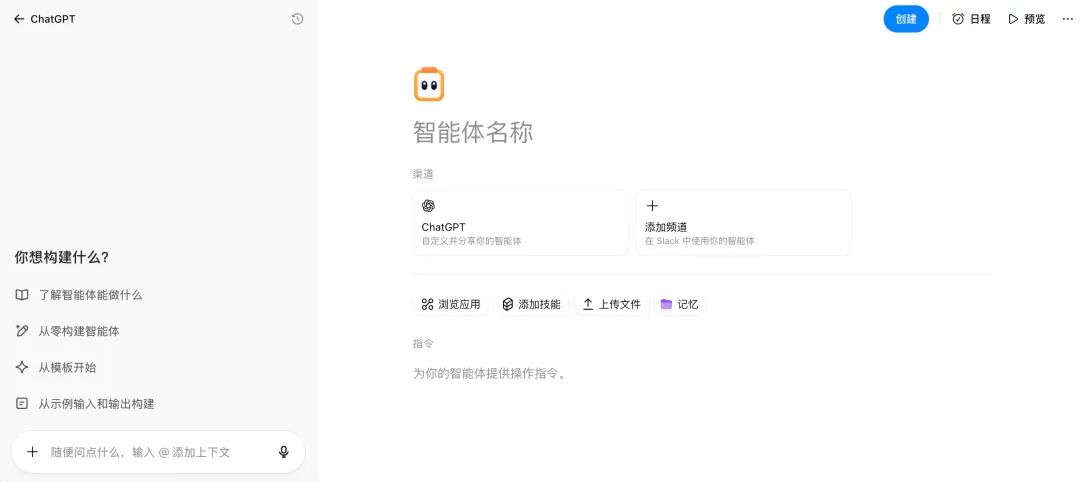Select 从示例输入和输出构建 suggestion
Image resolution: width=1080 pixels, height=482 pixels.
84,404
